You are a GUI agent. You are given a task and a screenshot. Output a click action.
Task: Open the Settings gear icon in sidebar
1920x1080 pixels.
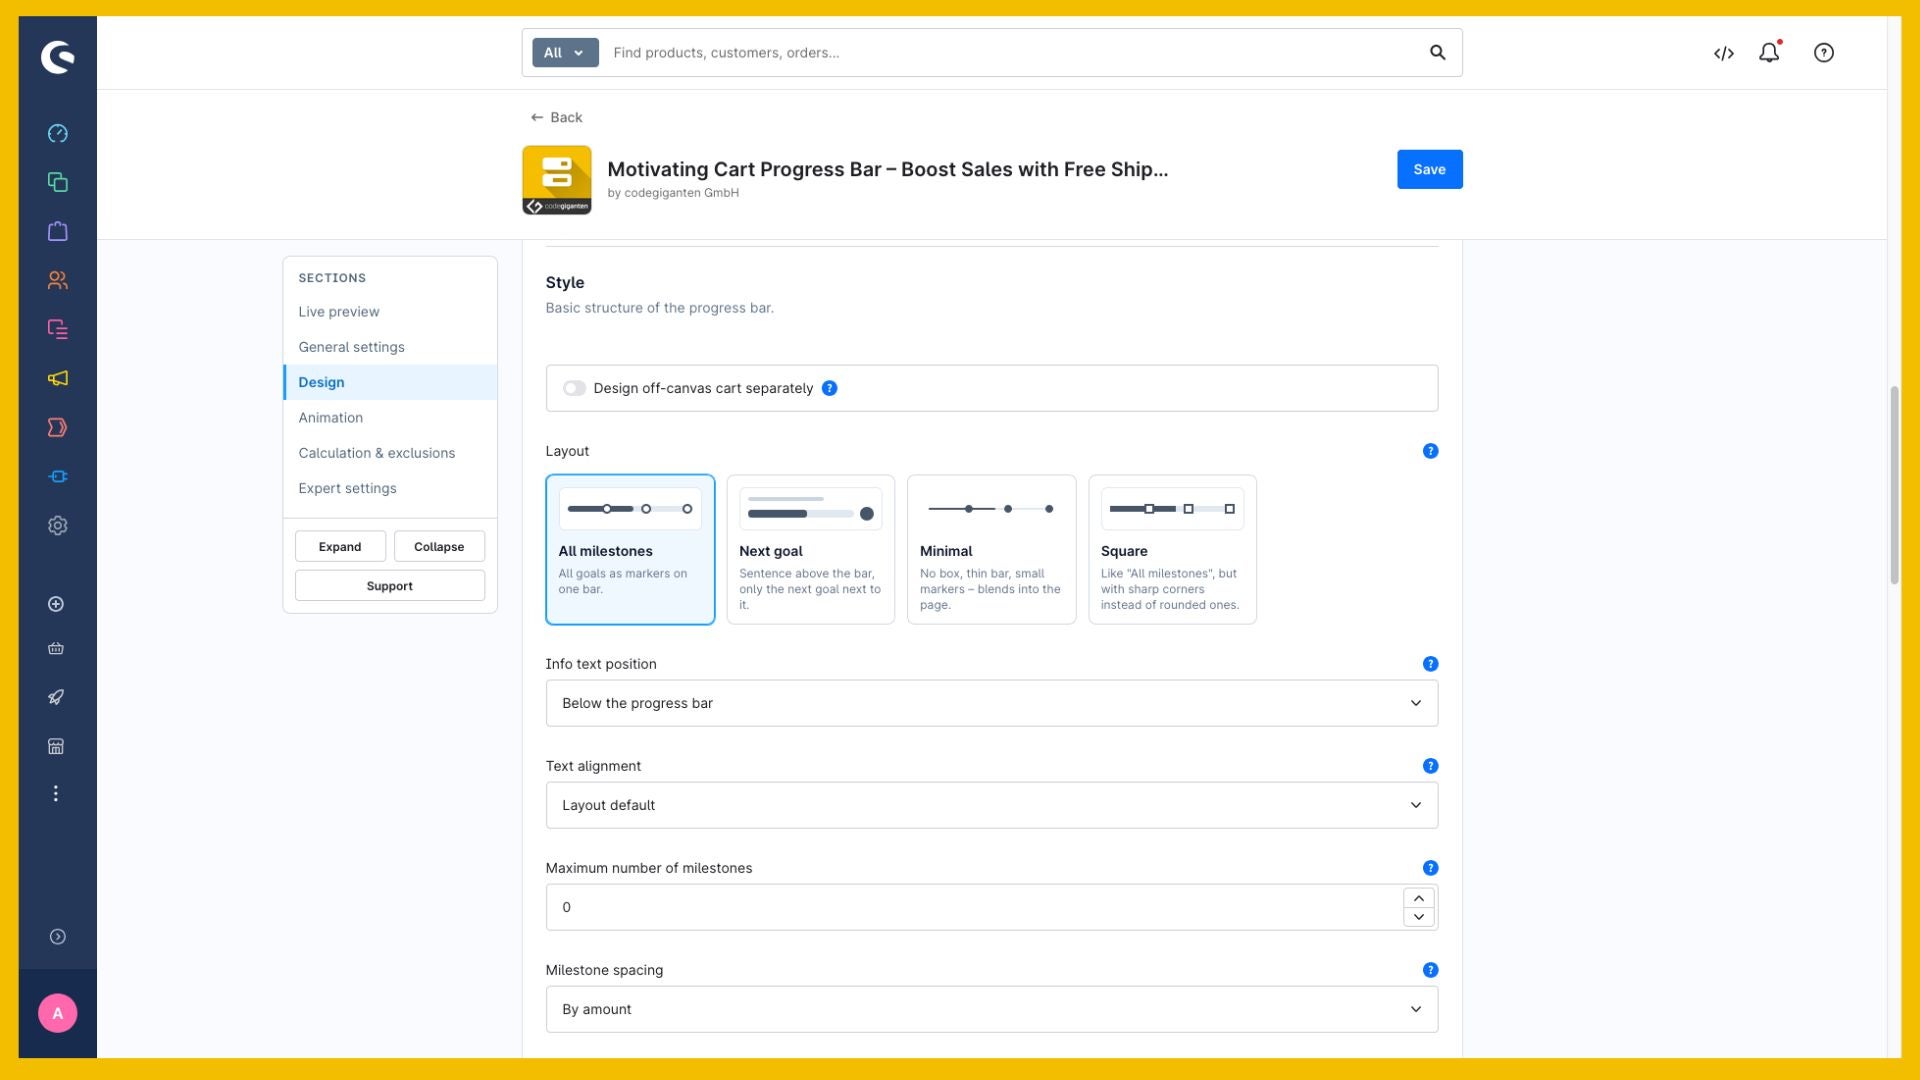(58, 525)
